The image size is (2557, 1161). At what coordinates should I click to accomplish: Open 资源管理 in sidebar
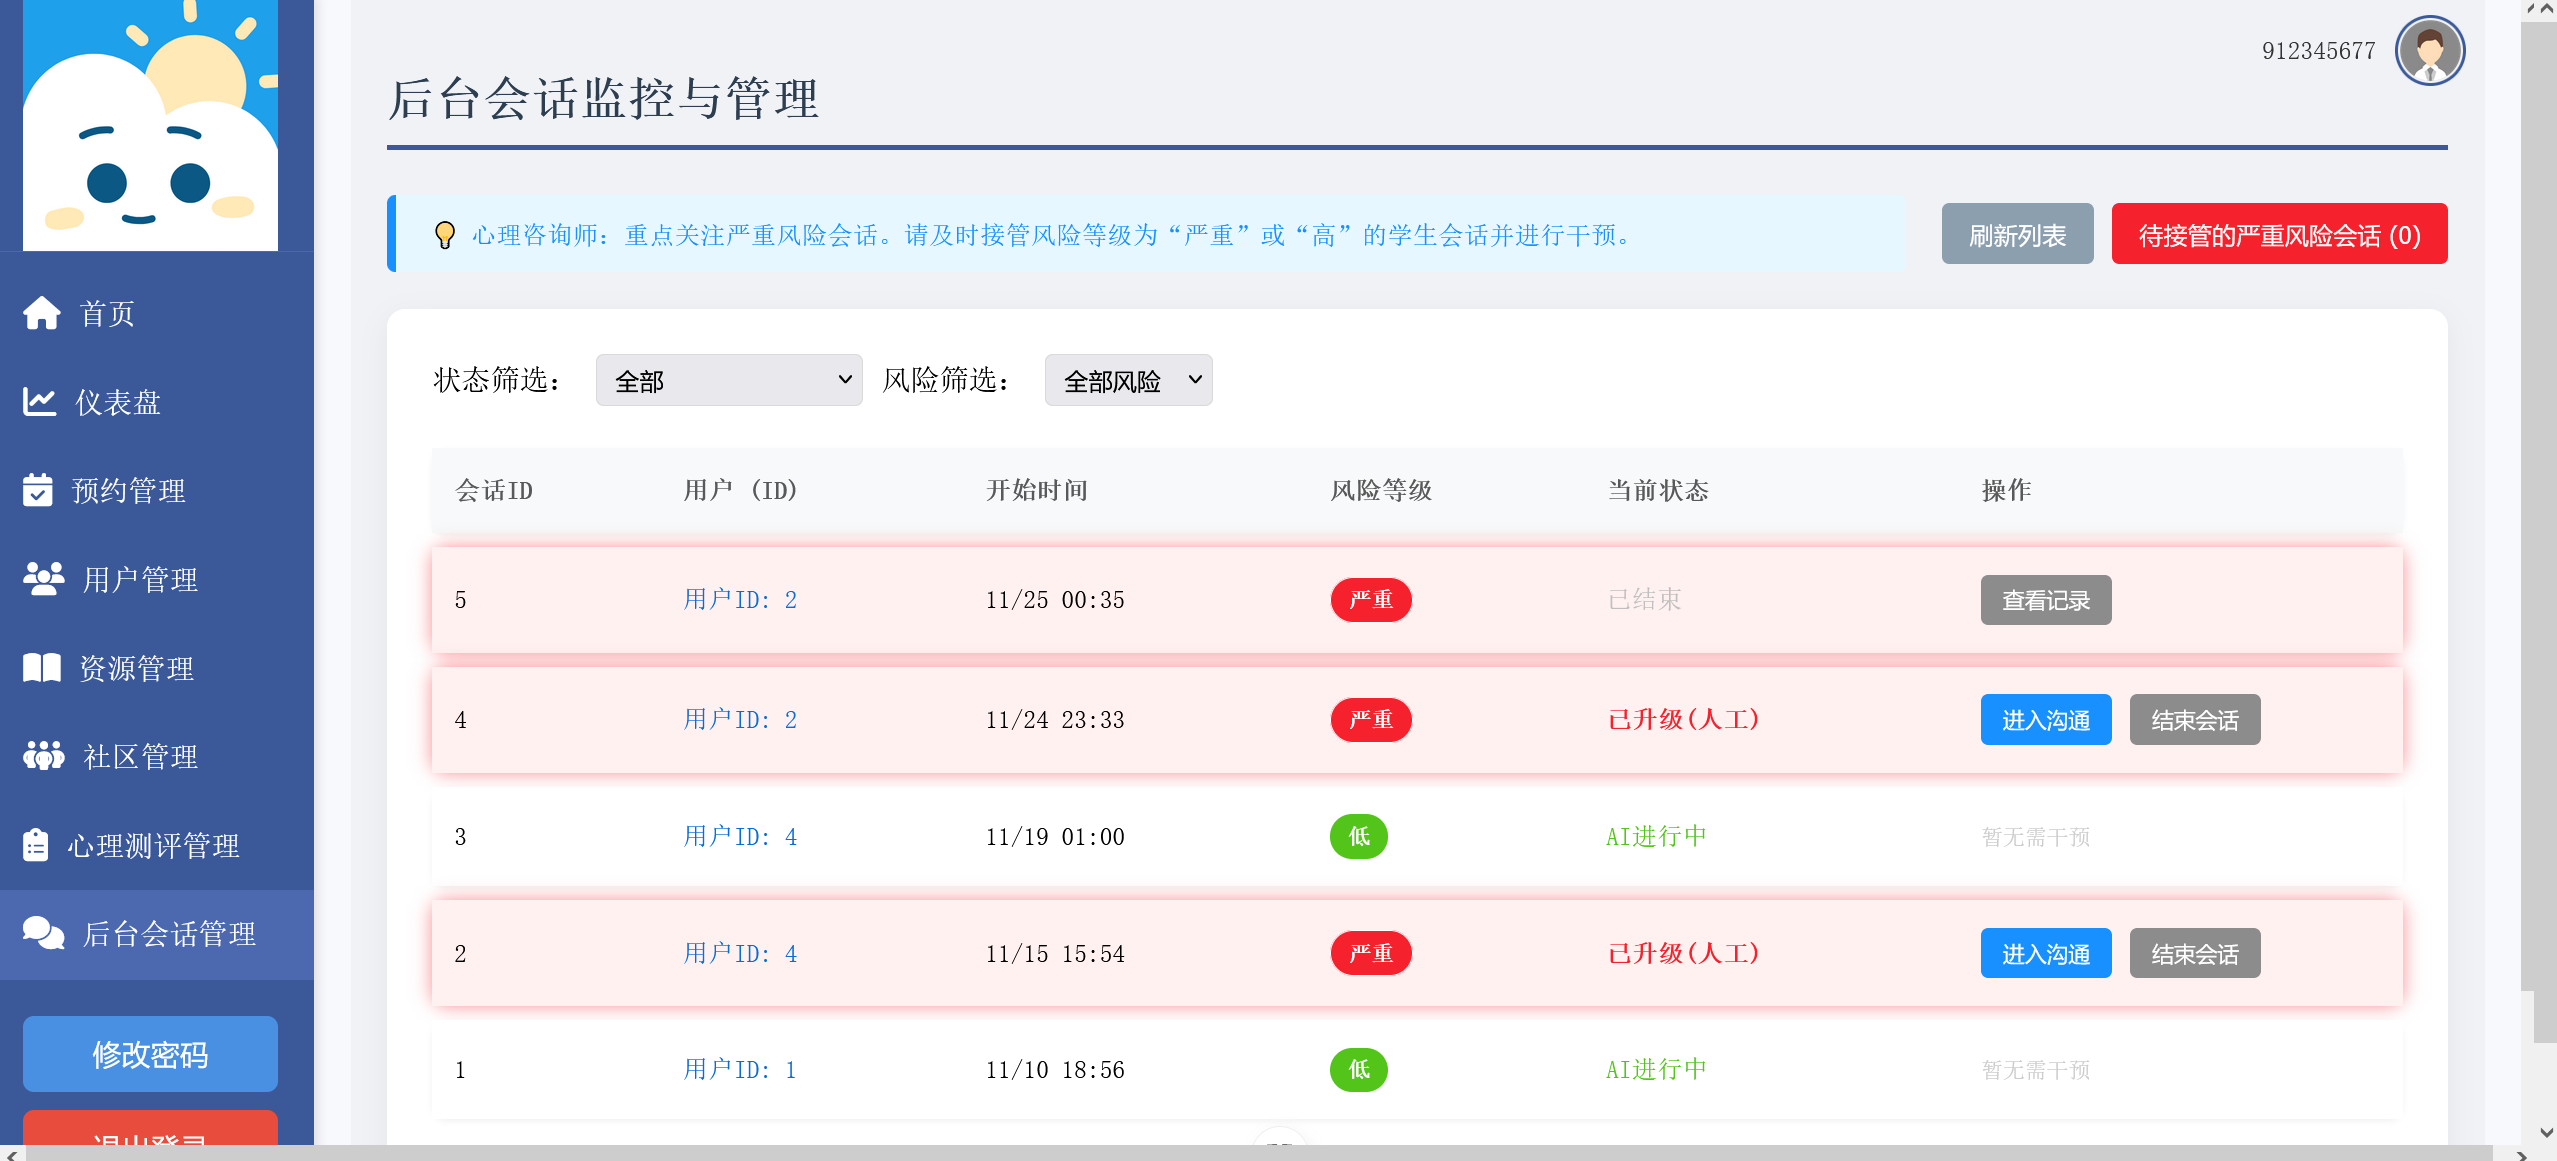click(157, 668)
